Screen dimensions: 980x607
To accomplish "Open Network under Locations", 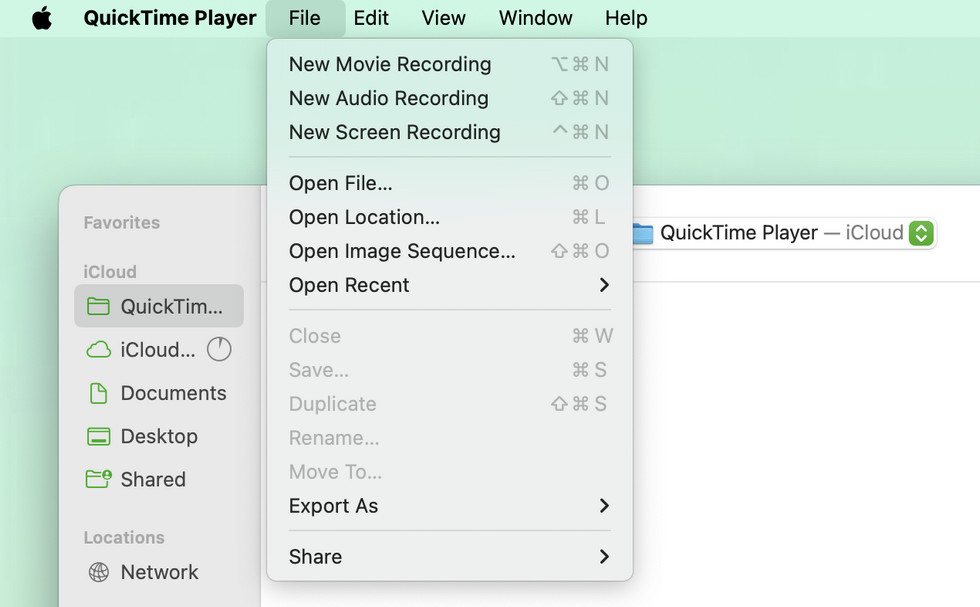I will (159, 572).
